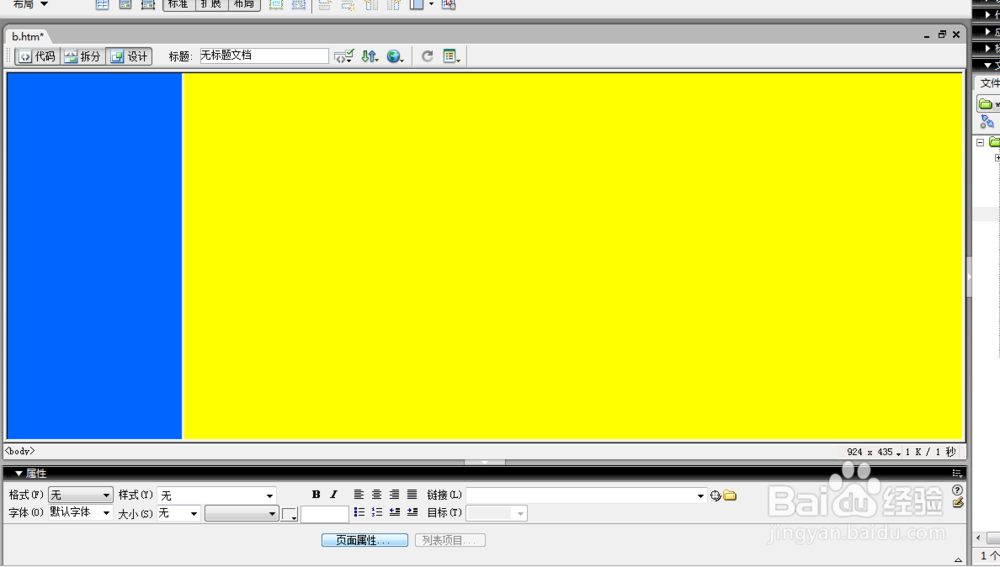The height and width of the screenshot is (567, 1000).
Task: Click the text color hex value field
Action: point(325,513)
